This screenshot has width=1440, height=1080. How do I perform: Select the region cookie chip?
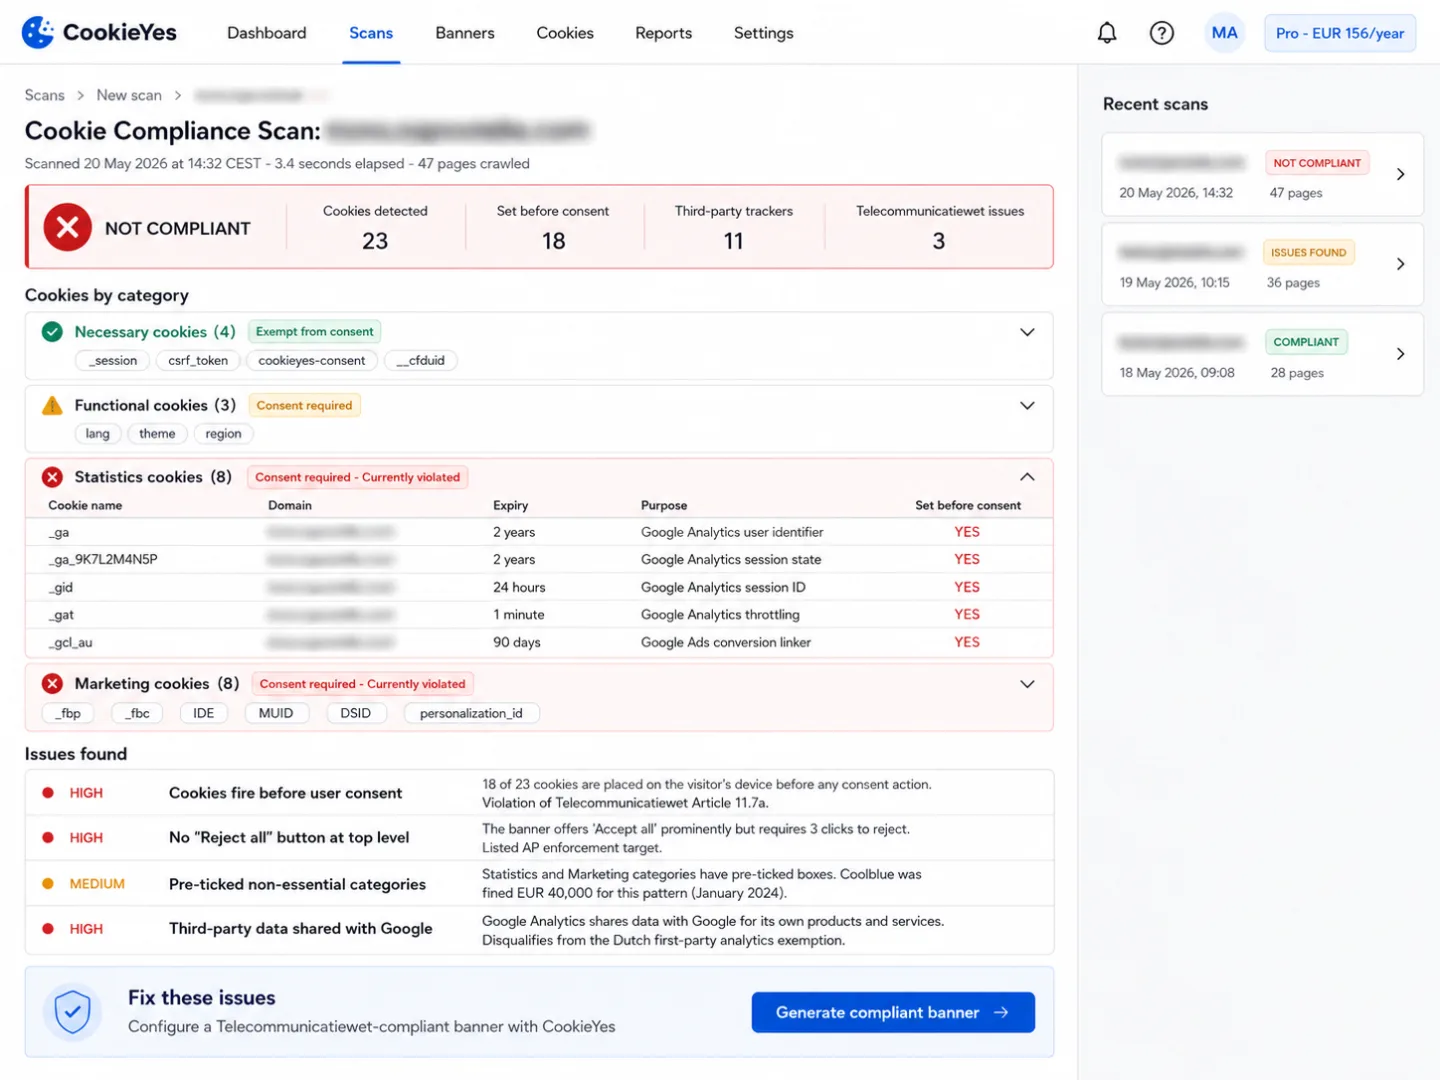[x=223, y=433]
